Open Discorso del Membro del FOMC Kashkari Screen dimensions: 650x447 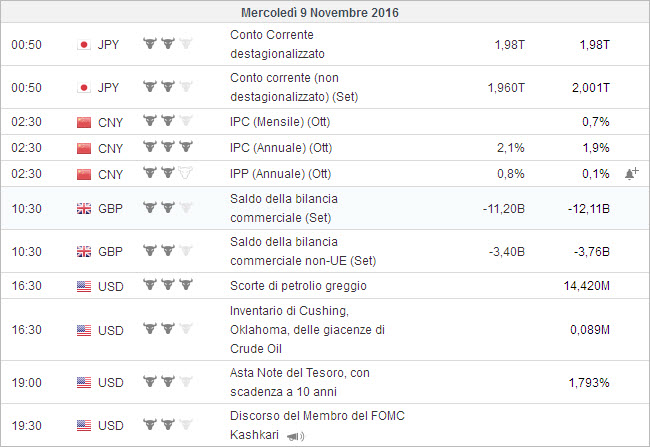click(x=317, y=416)
